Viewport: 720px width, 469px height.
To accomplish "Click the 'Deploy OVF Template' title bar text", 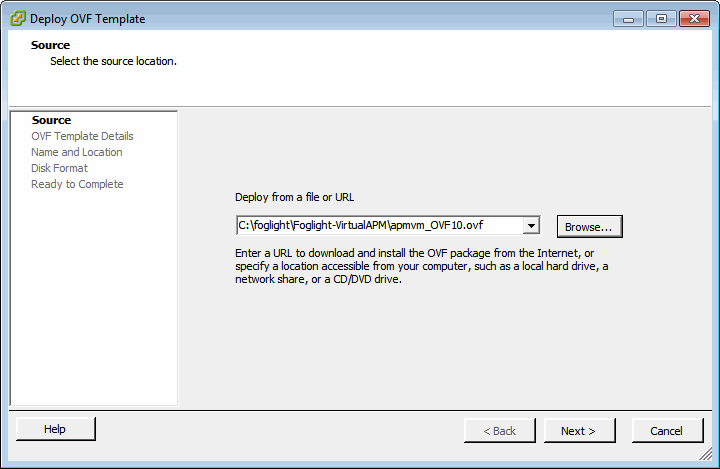I will pyautogui.click(x=87, y=18).
